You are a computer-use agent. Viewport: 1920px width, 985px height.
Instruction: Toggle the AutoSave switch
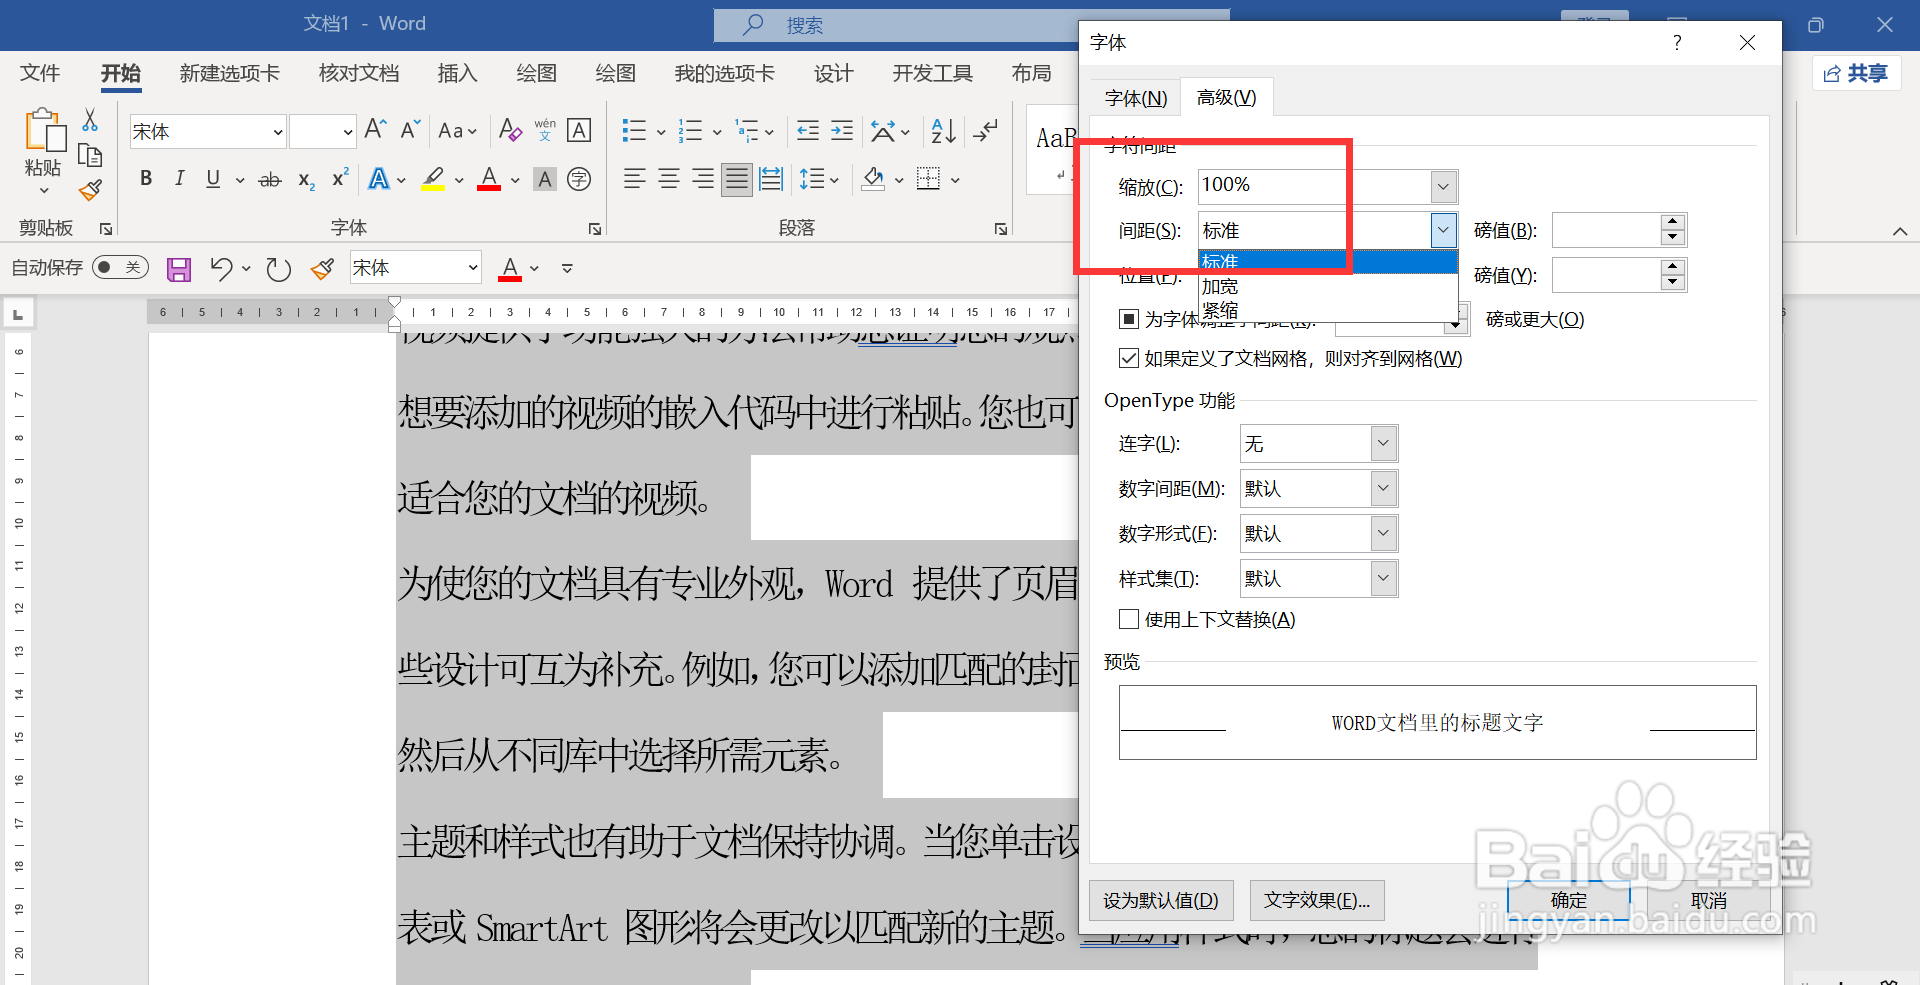click(x=120, y=267)
